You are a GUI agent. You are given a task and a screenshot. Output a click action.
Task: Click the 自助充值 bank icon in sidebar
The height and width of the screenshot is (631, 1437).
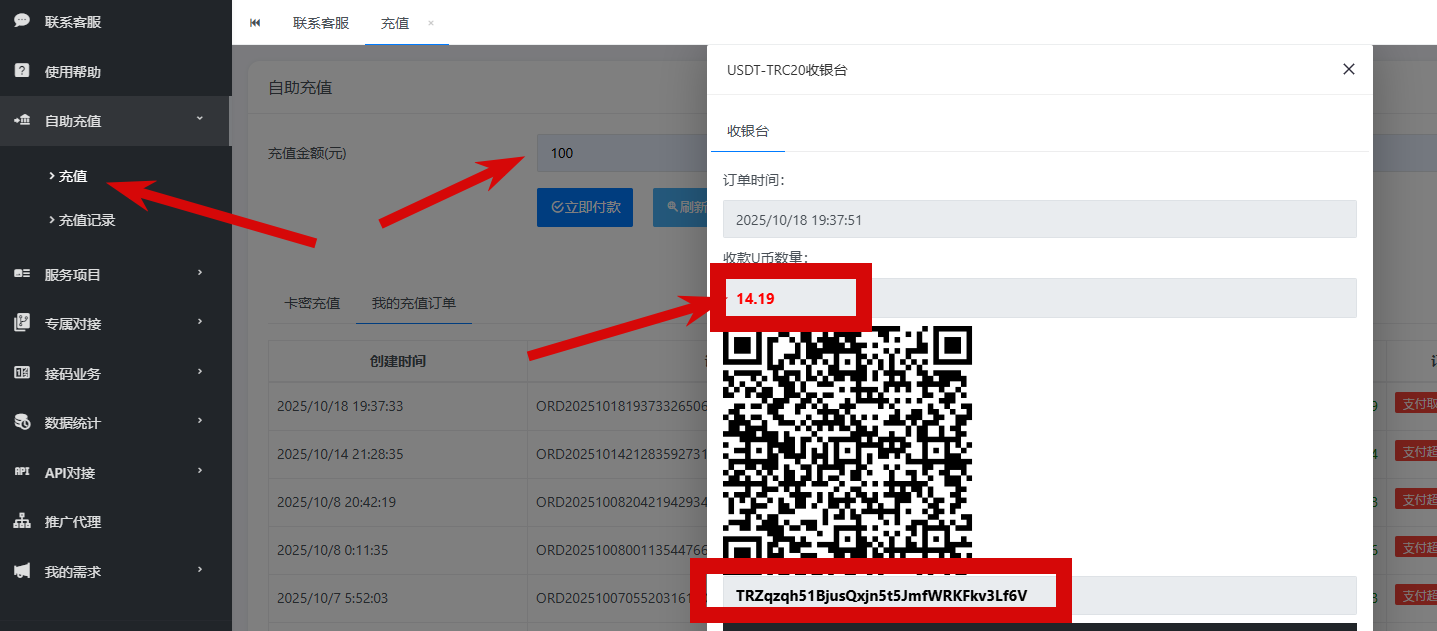[x=22, y=120]
